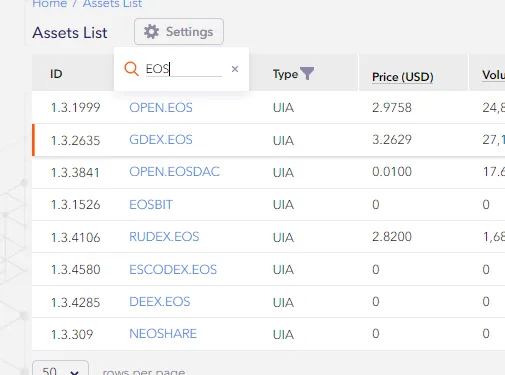505x375 pixels.
Task: Select ID cell 1.3.3841
Action: 75,172
